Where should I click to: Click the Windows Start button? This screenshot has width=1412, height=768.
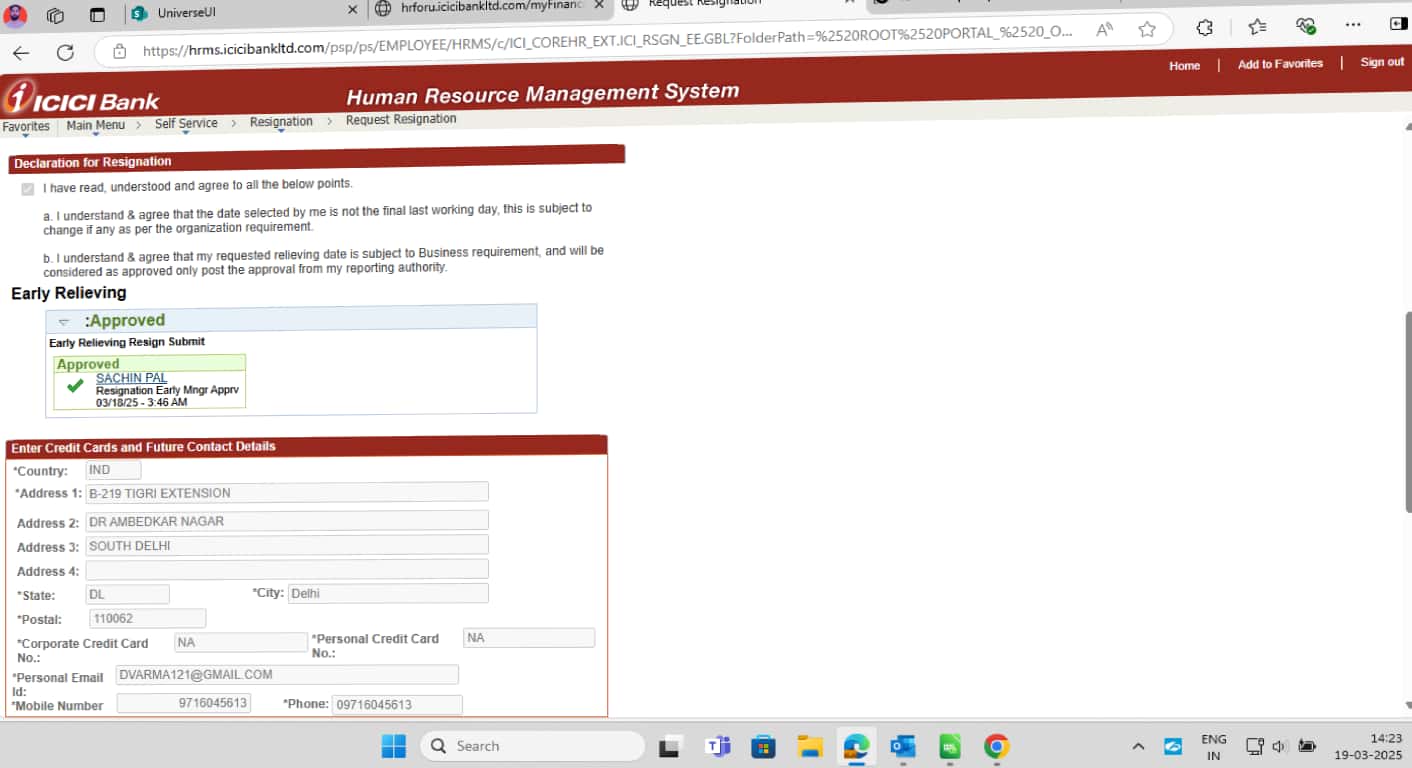point(393,746)
